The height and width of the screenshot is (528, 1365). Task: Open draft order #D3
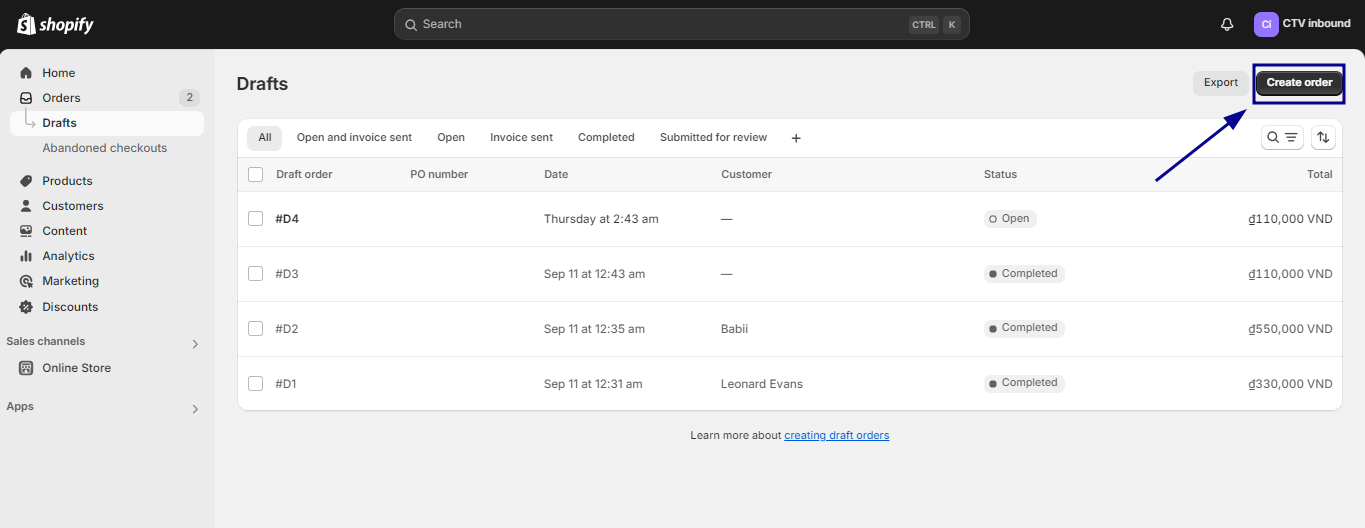287,274
